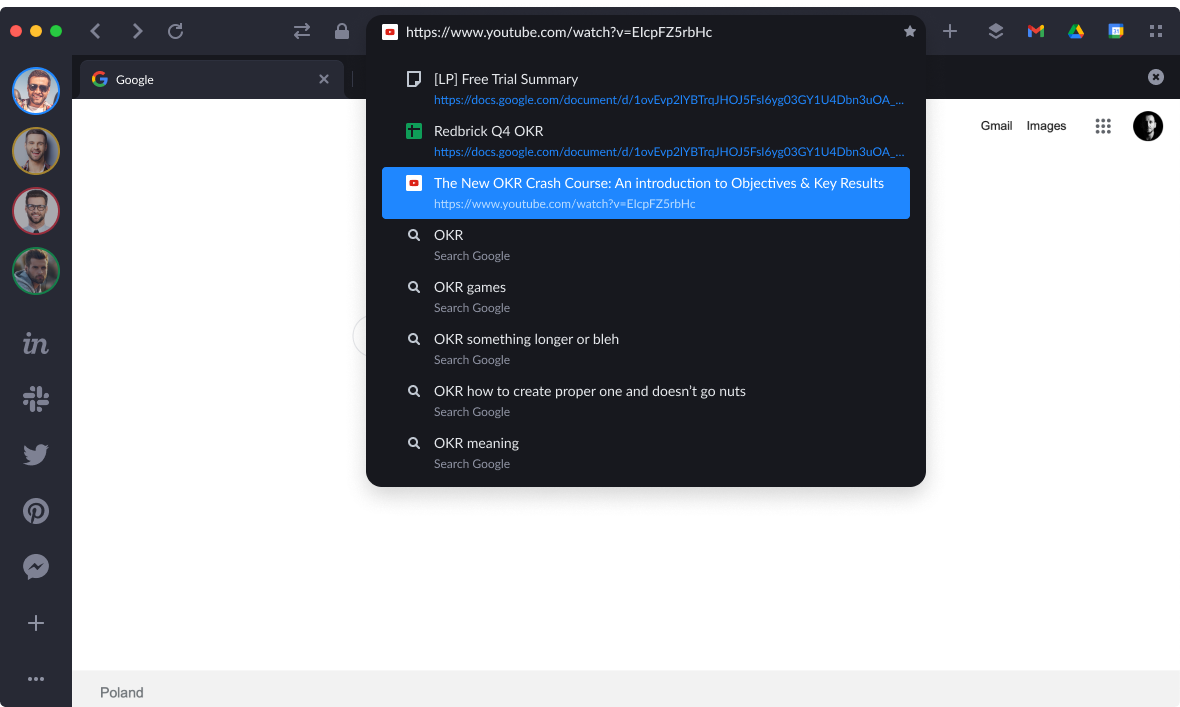Bookmark page with the star icon
The width and height of the screenshot is (1180, 707).
[909, 32]
